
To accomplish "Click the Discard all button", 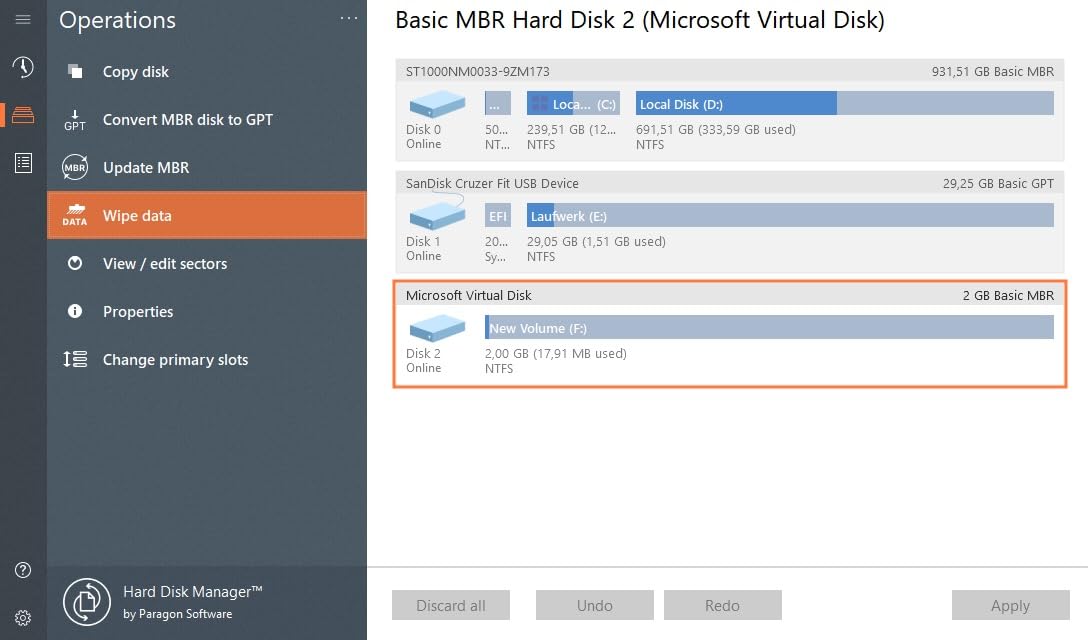I will click(x=451, y=605).
